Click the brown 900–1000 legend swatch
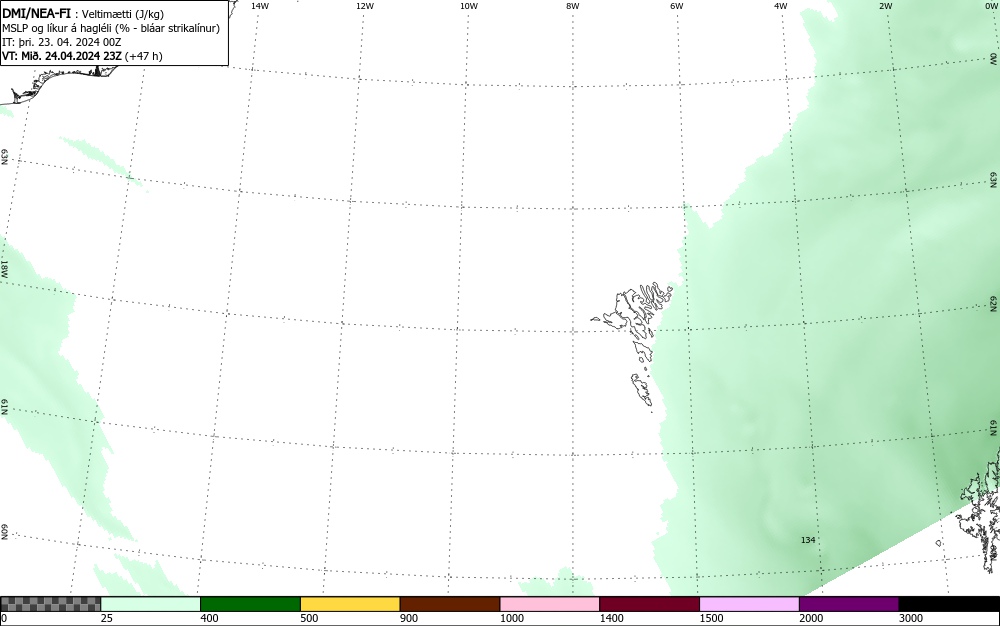Image resolution: width=1000 pixels, height=626 pixels. tap(450, 604)
